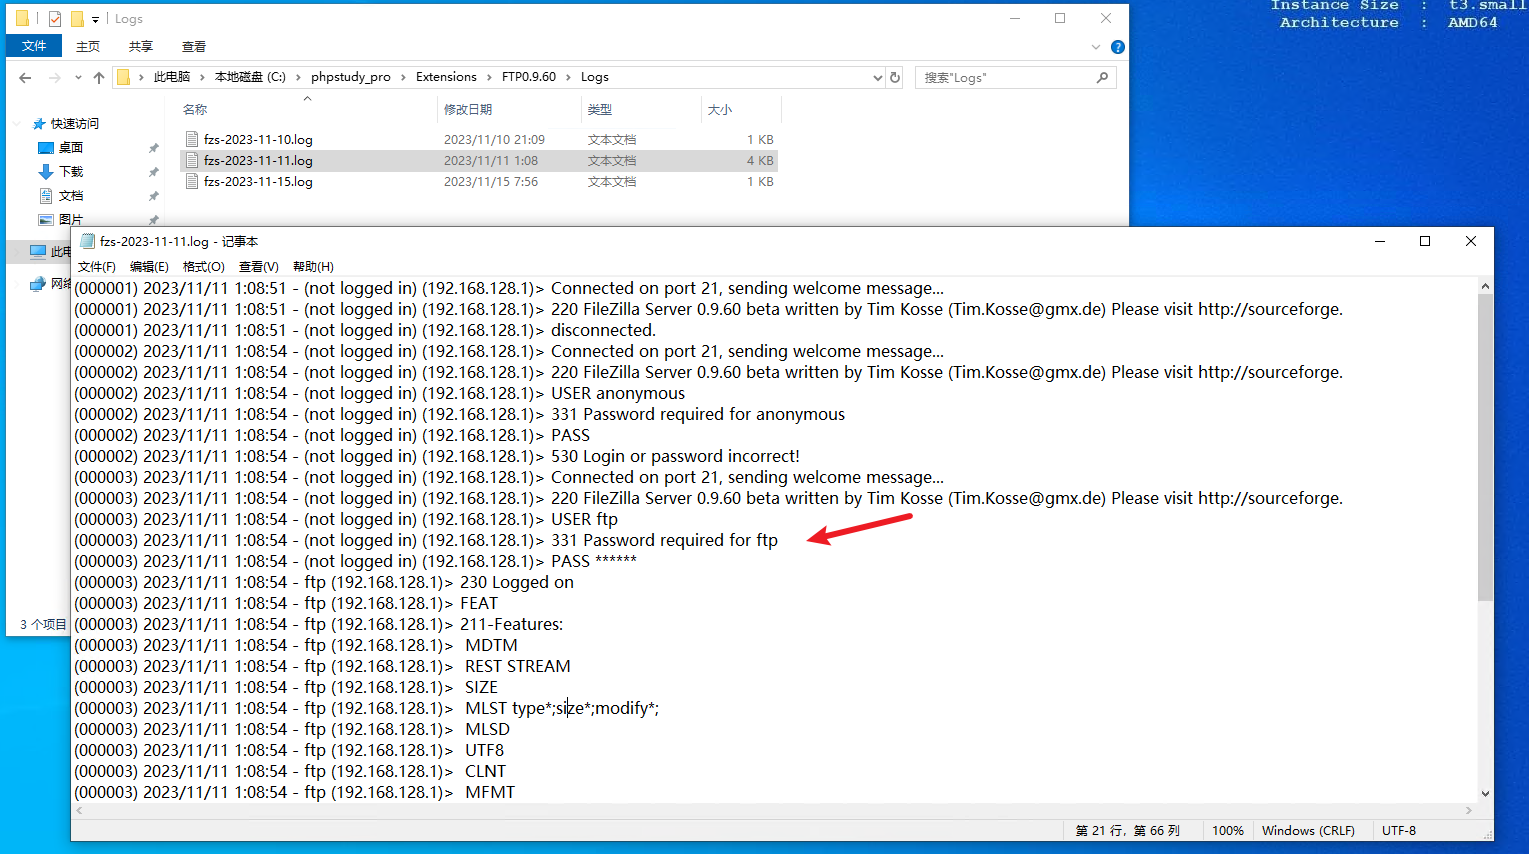Collapse the 快速访问 tree node arrow

tap(17, 124)
